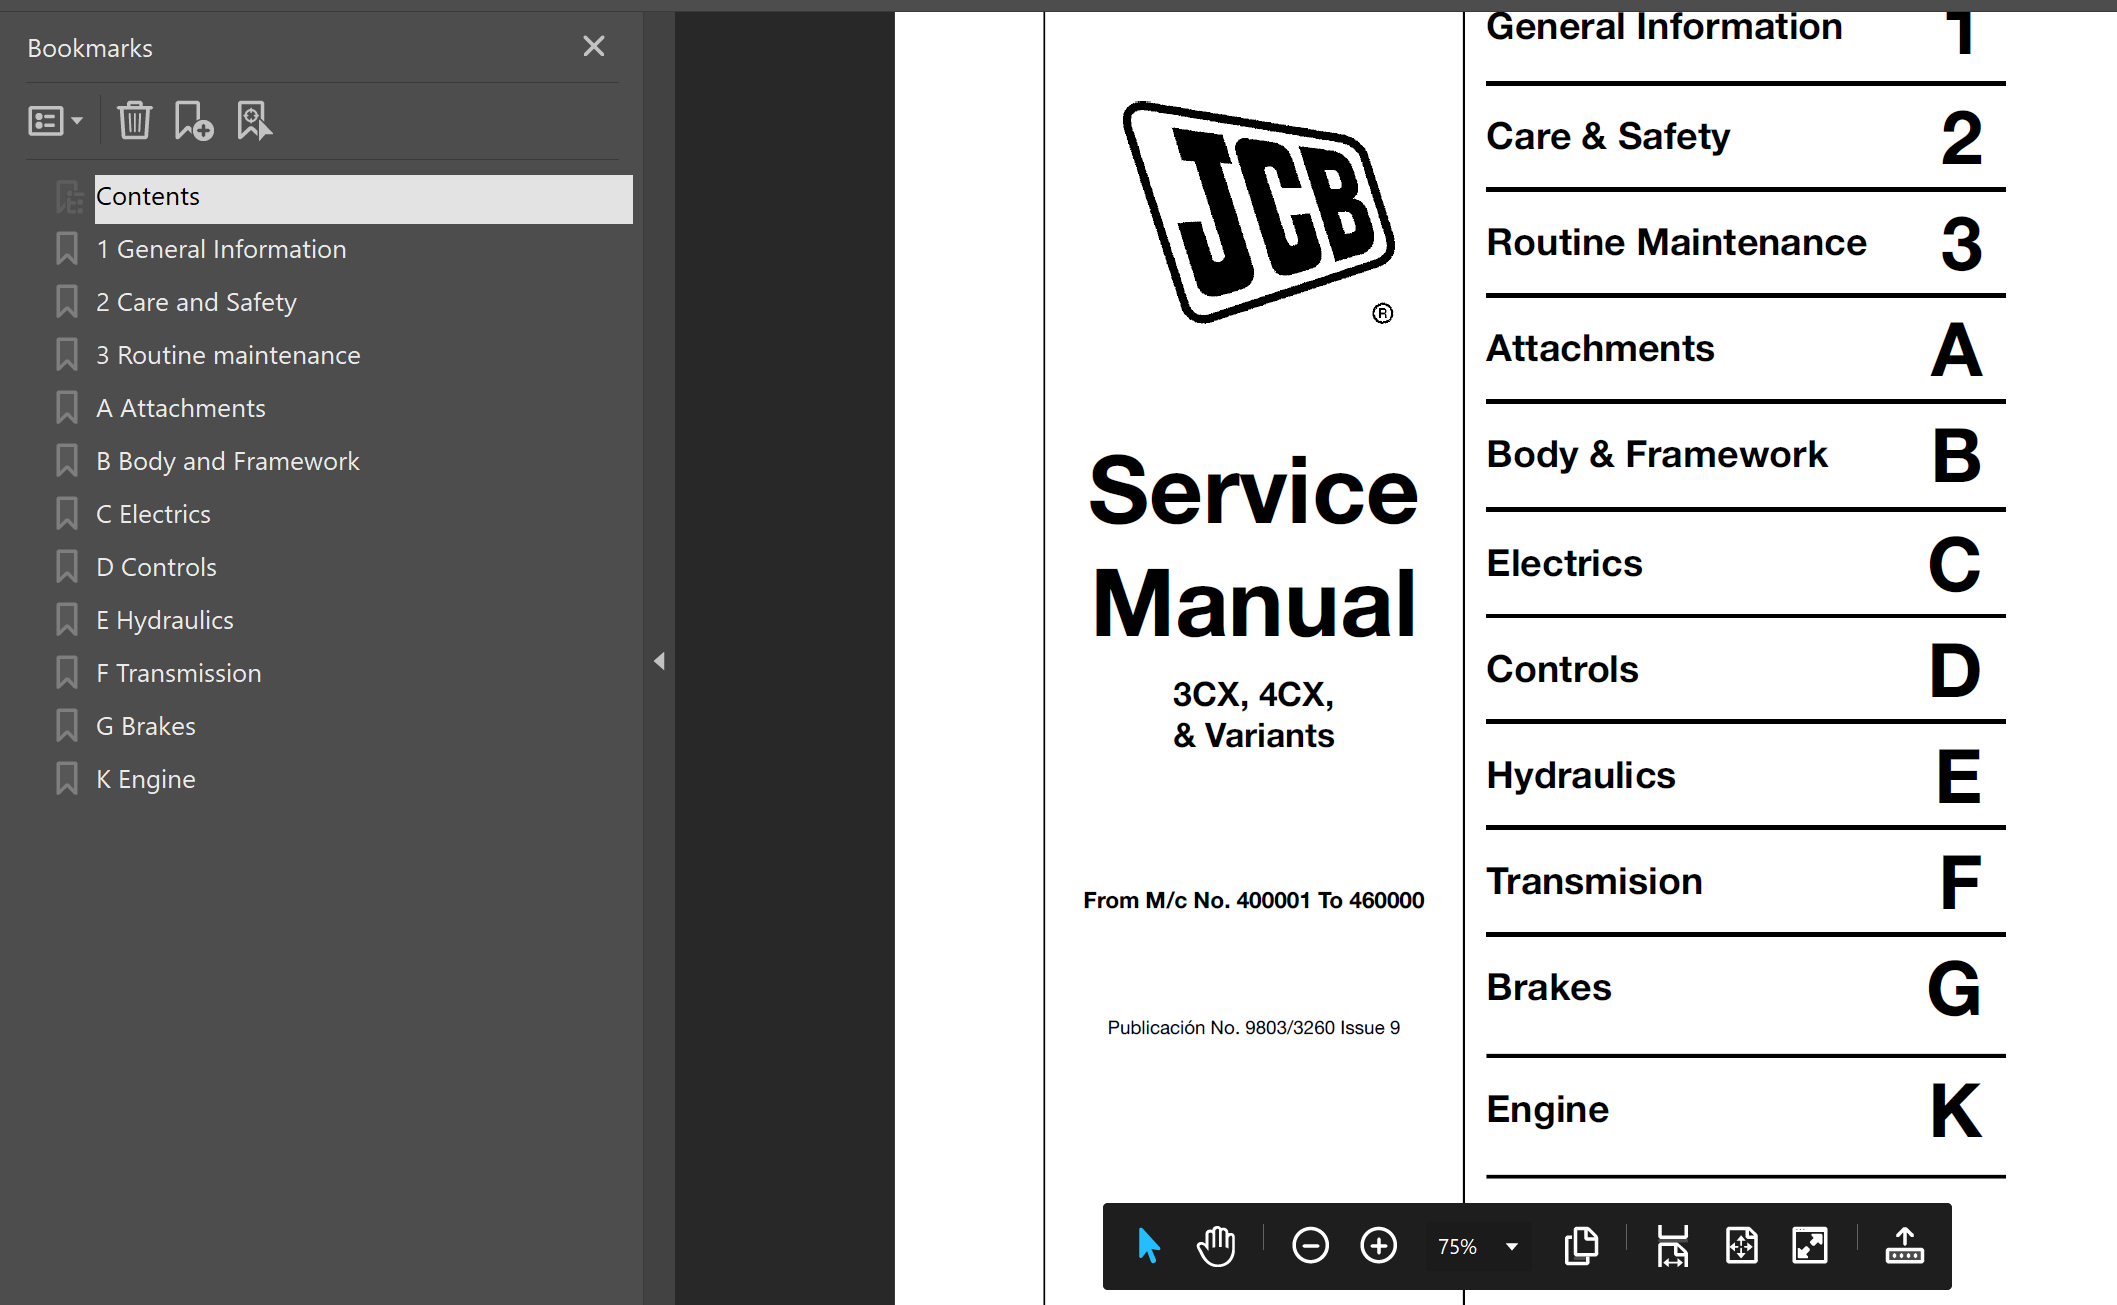Click the bookmark icon beside K Engine
This screenshot has width=2117, height=1305.
67,779
